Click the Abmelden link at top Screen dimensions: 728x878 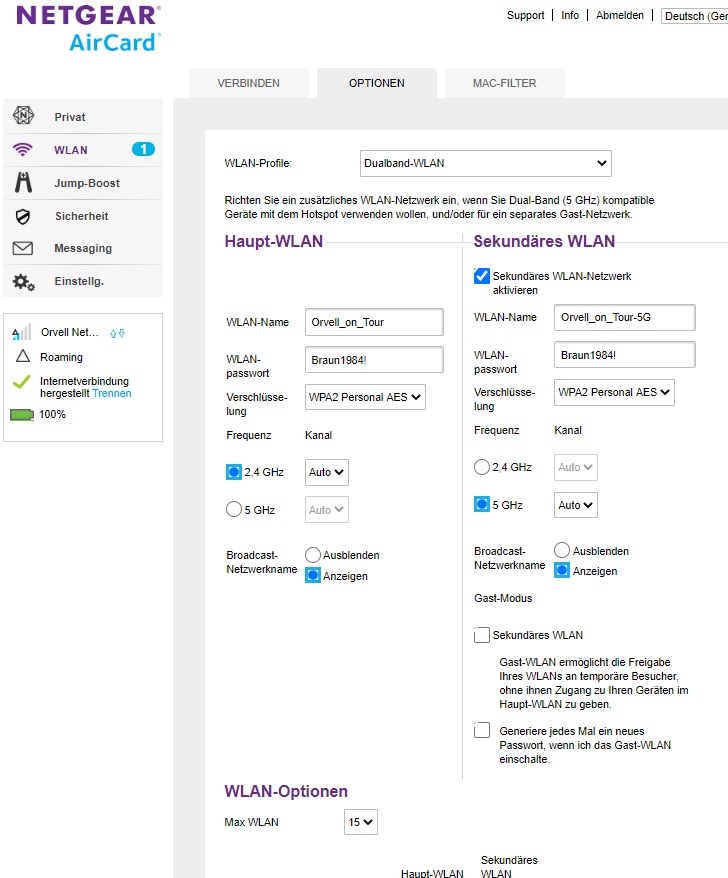619,15
